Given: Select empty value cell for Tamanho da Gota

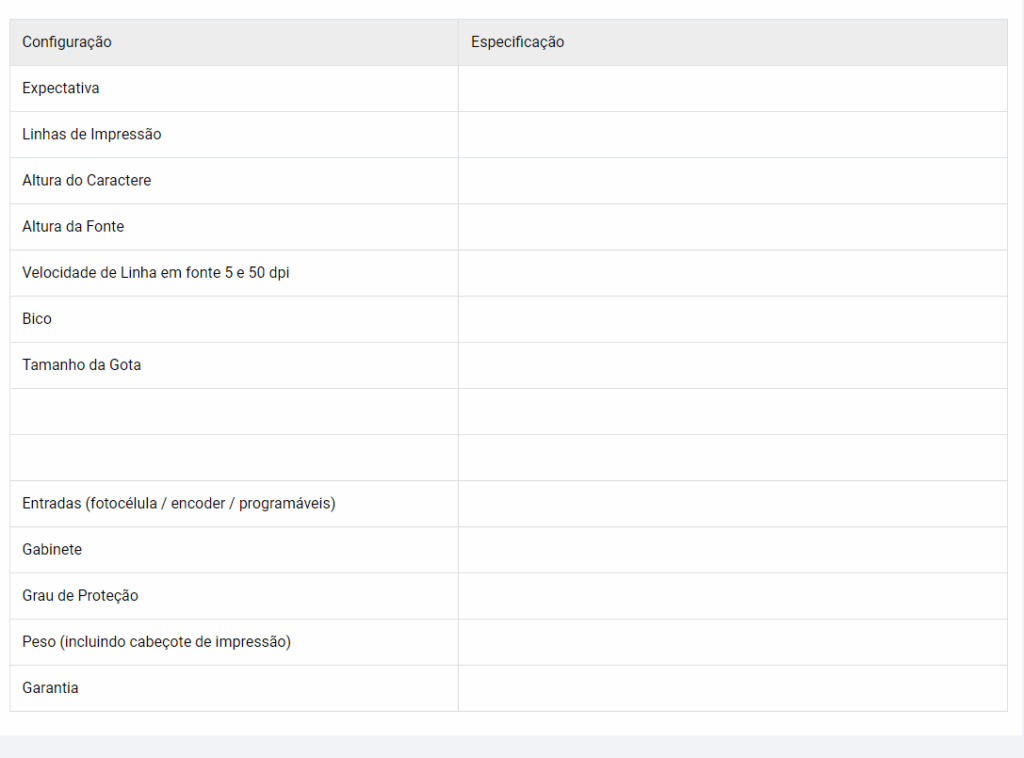Looking at the screenshot, I should [x=732, y=365].
